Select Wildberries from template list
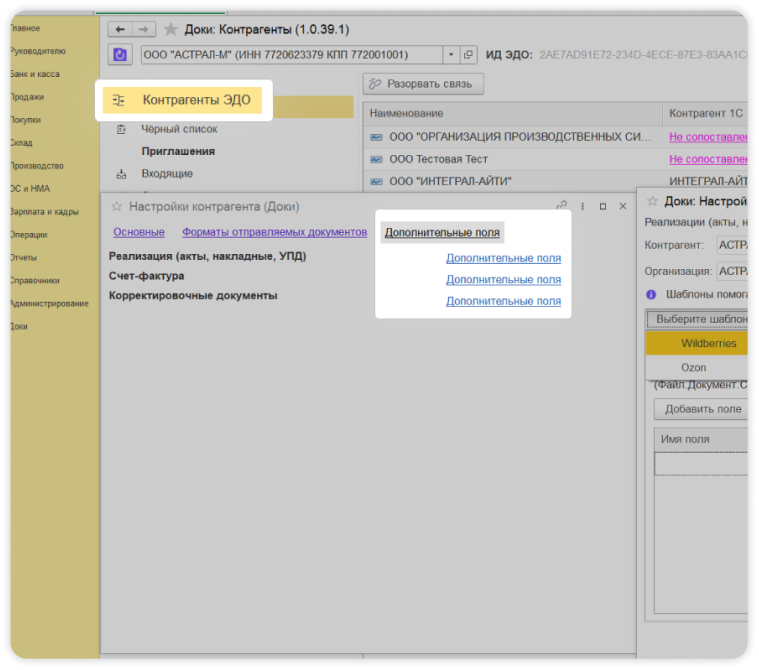Image resolution: width=759 pixels, height=670 pixels. click(708, 343)
